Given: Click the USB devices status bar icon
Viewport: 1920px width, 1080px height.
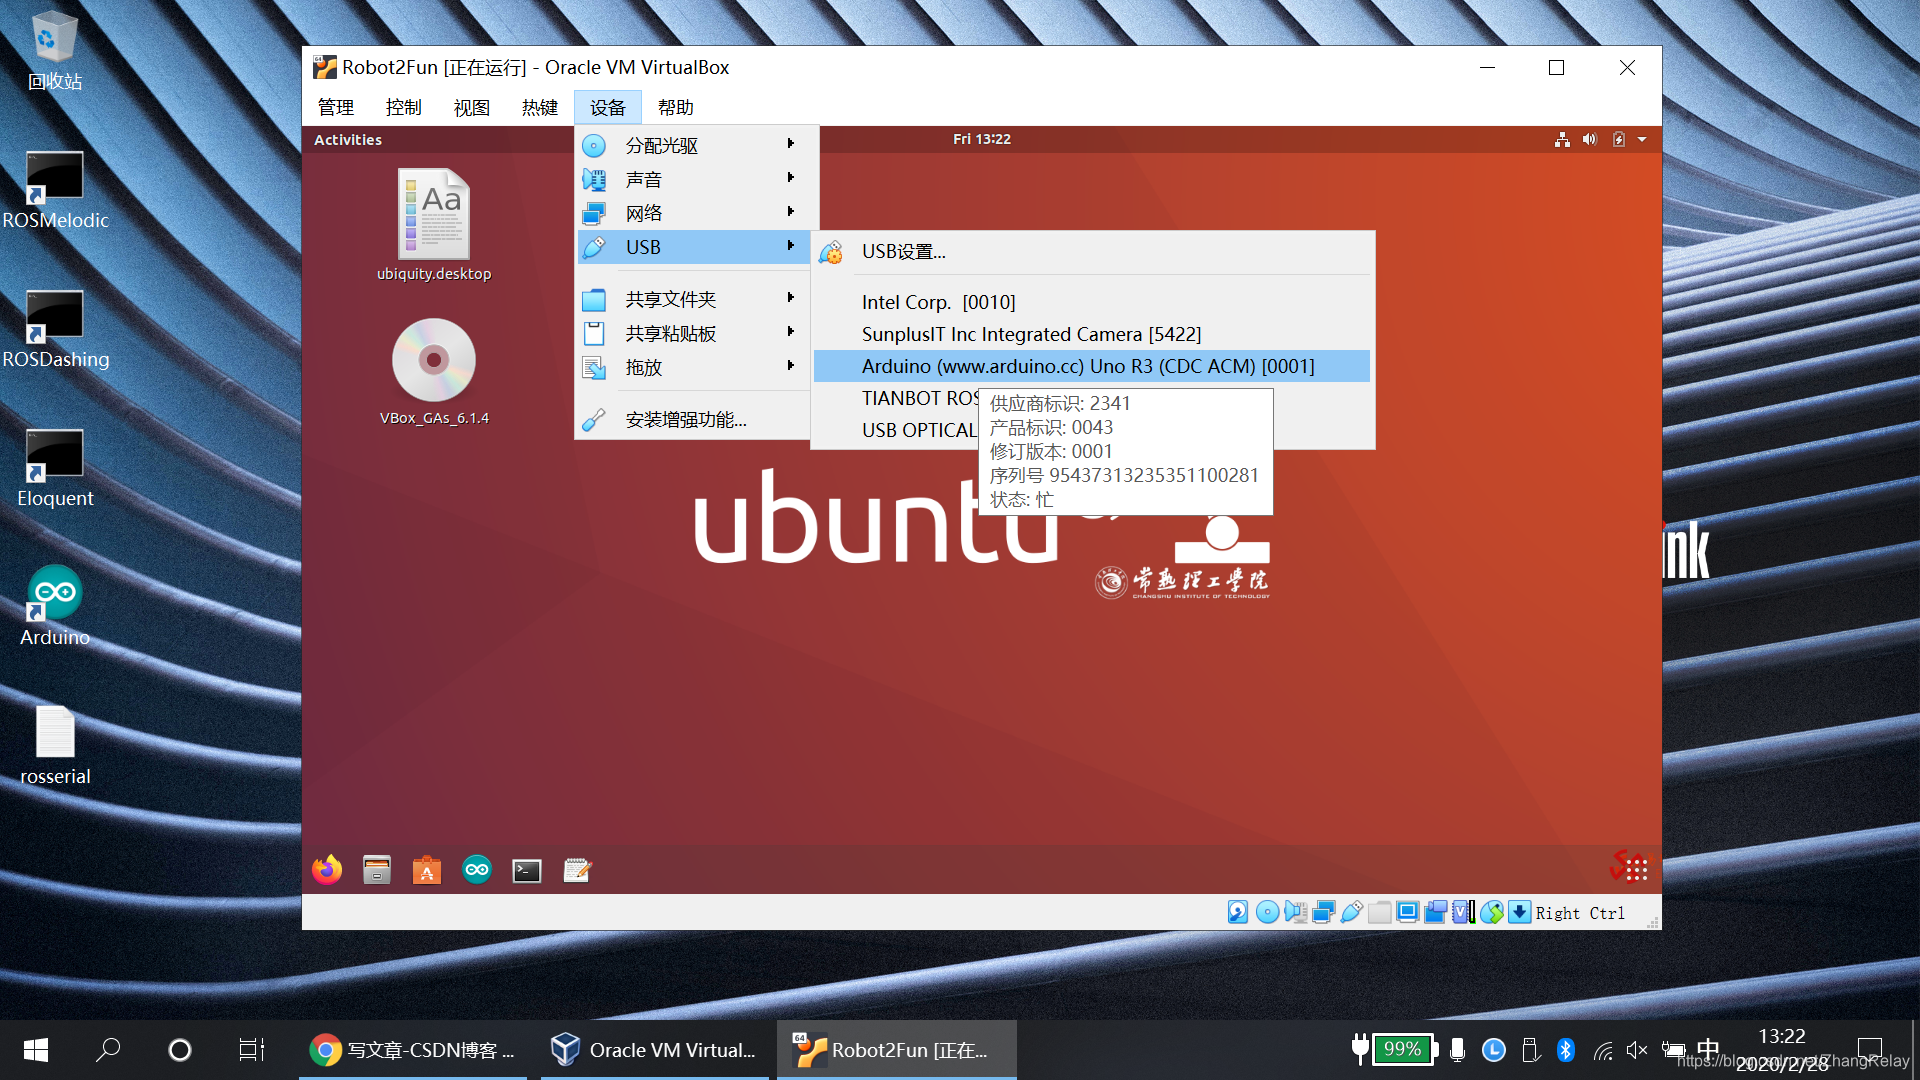Looking at the screenshot, I should pos(1351,912).
